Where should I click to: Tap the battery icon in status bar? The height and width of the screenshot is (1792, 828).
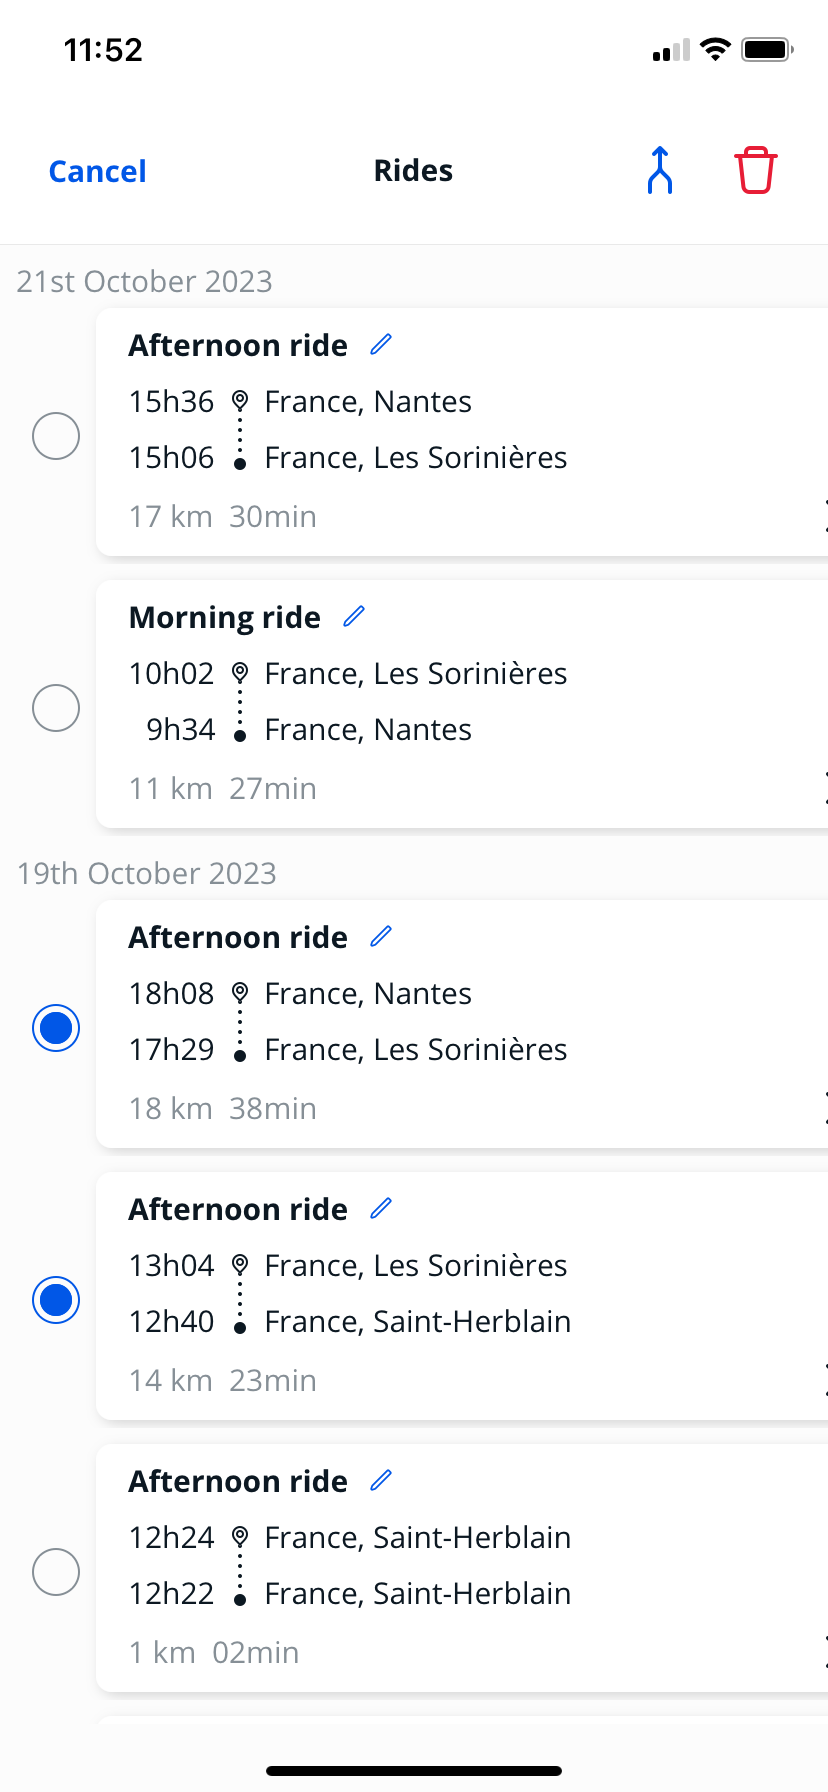[766, 50]
